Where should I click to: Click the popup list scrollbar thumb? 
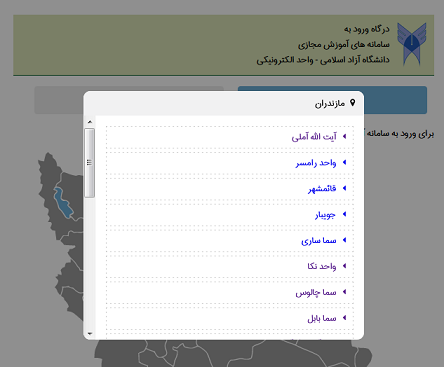(x=89, y=163)
